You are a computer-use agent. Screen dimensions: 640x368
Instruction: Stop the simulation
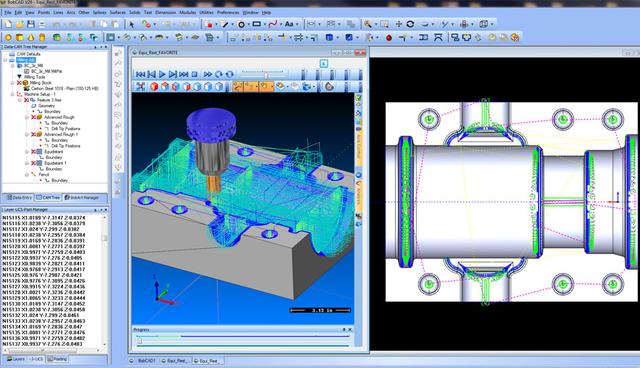(x=195, y=74)
